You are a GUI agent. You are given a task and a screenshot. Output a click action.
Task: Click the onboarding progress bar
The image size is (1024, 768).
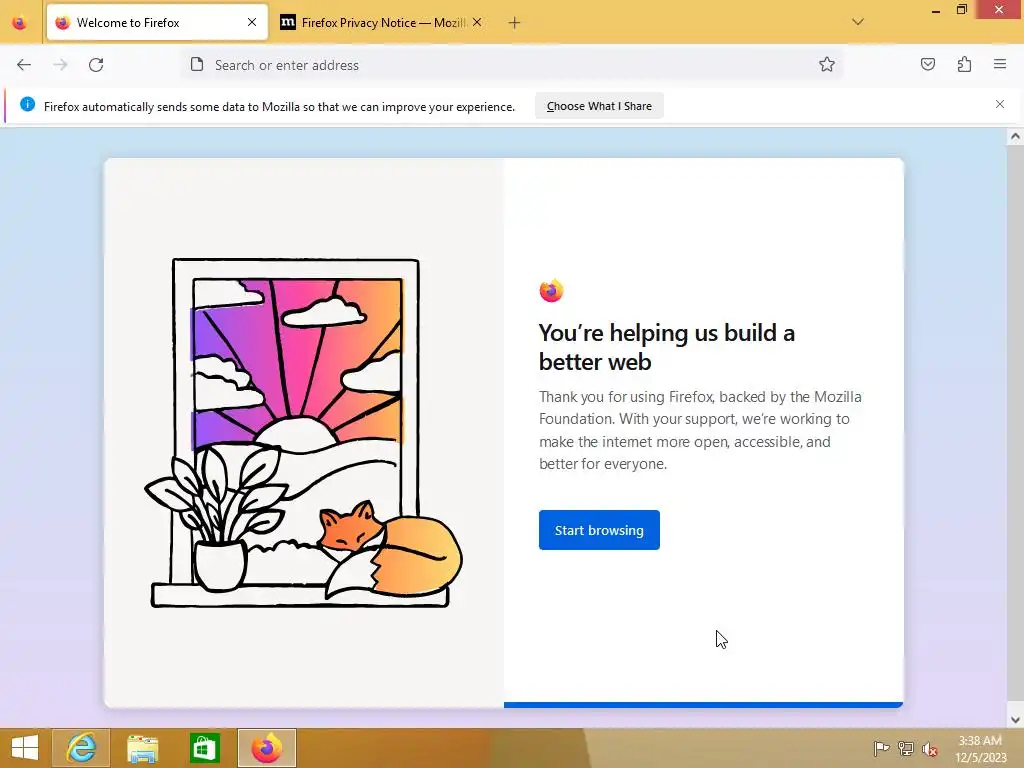click(x=703, y=705)
